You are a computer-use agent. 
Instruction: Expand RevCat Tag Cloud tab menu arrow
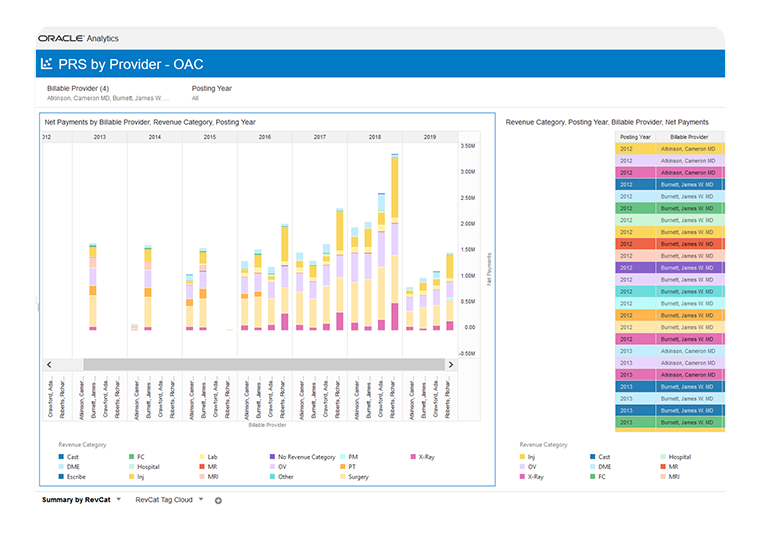pyautogui.click(x=201, y=499)
